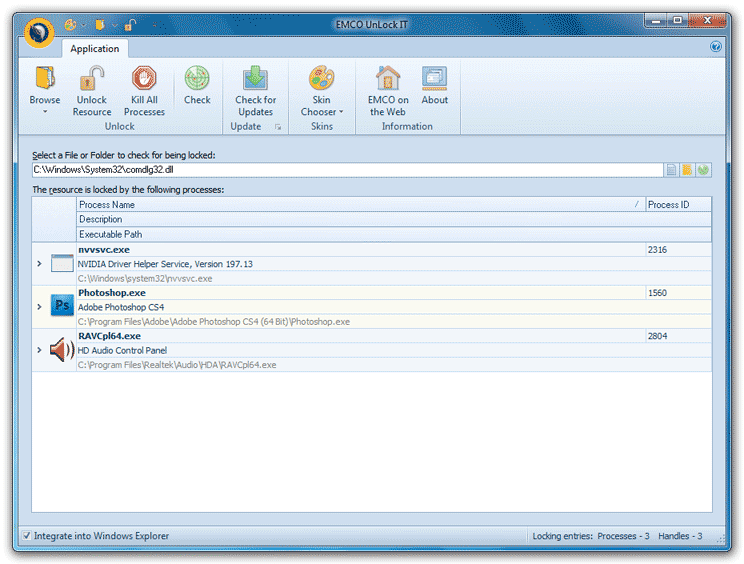Expand the RAVCpl64.exe process row
Image resolution: width=744 pixels, height=564 pixels.
coord(39,350)
